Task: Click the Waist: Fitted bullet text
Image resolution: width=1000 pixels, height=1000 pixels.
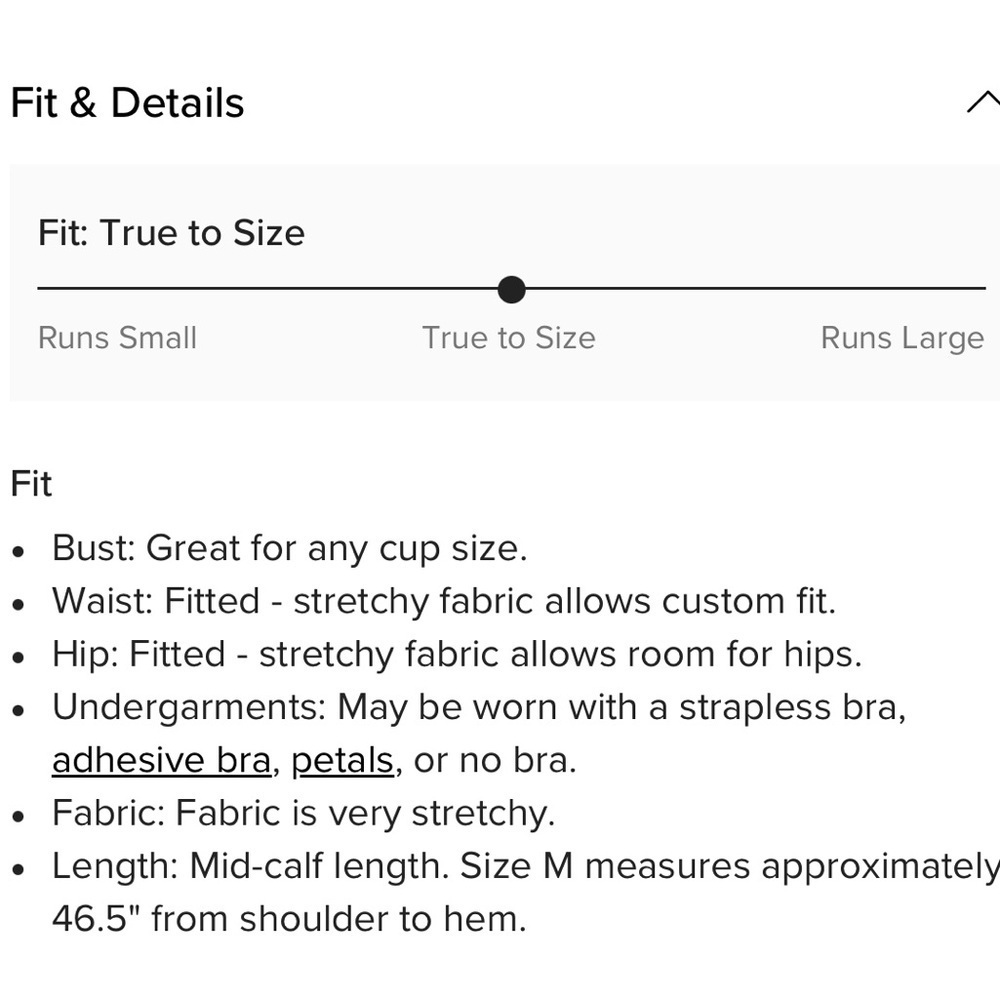Action: point(444,601)
